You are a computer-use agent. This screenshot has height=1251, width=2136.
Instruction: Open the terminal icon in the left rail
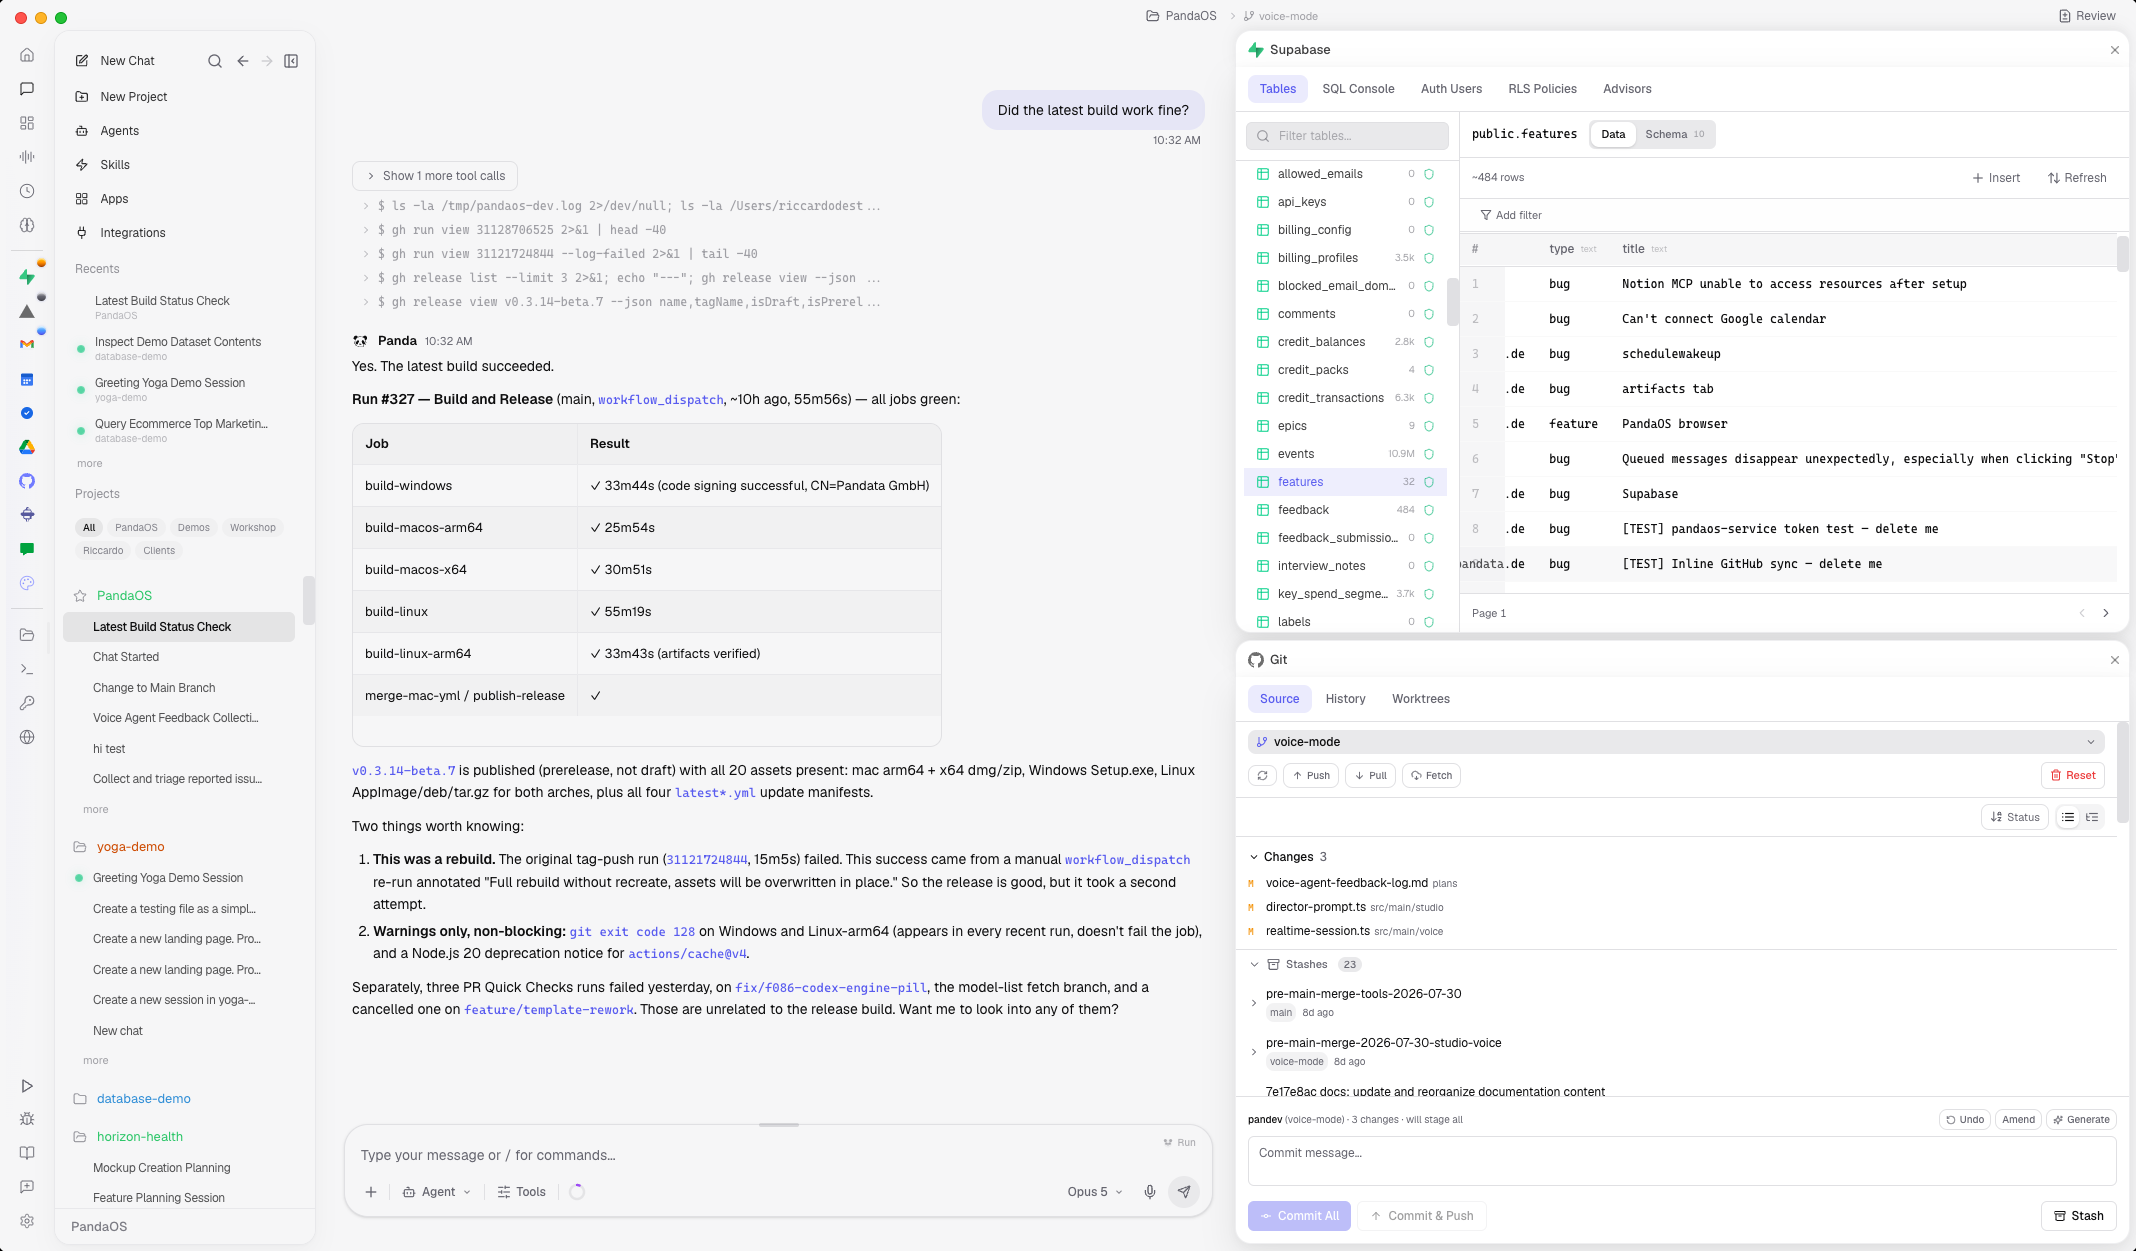27,669
